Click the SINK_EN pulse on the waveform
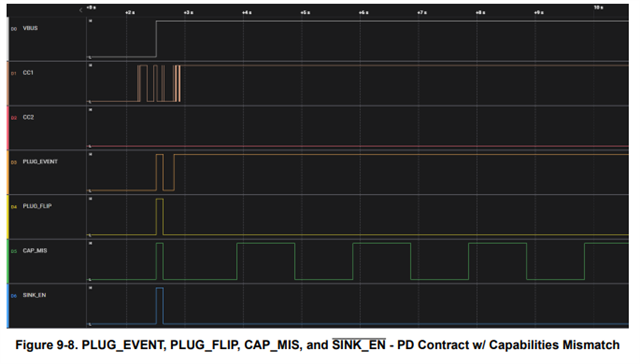Image resolution: width=640 pixels, height=364 pixels. tap(160, 306)
